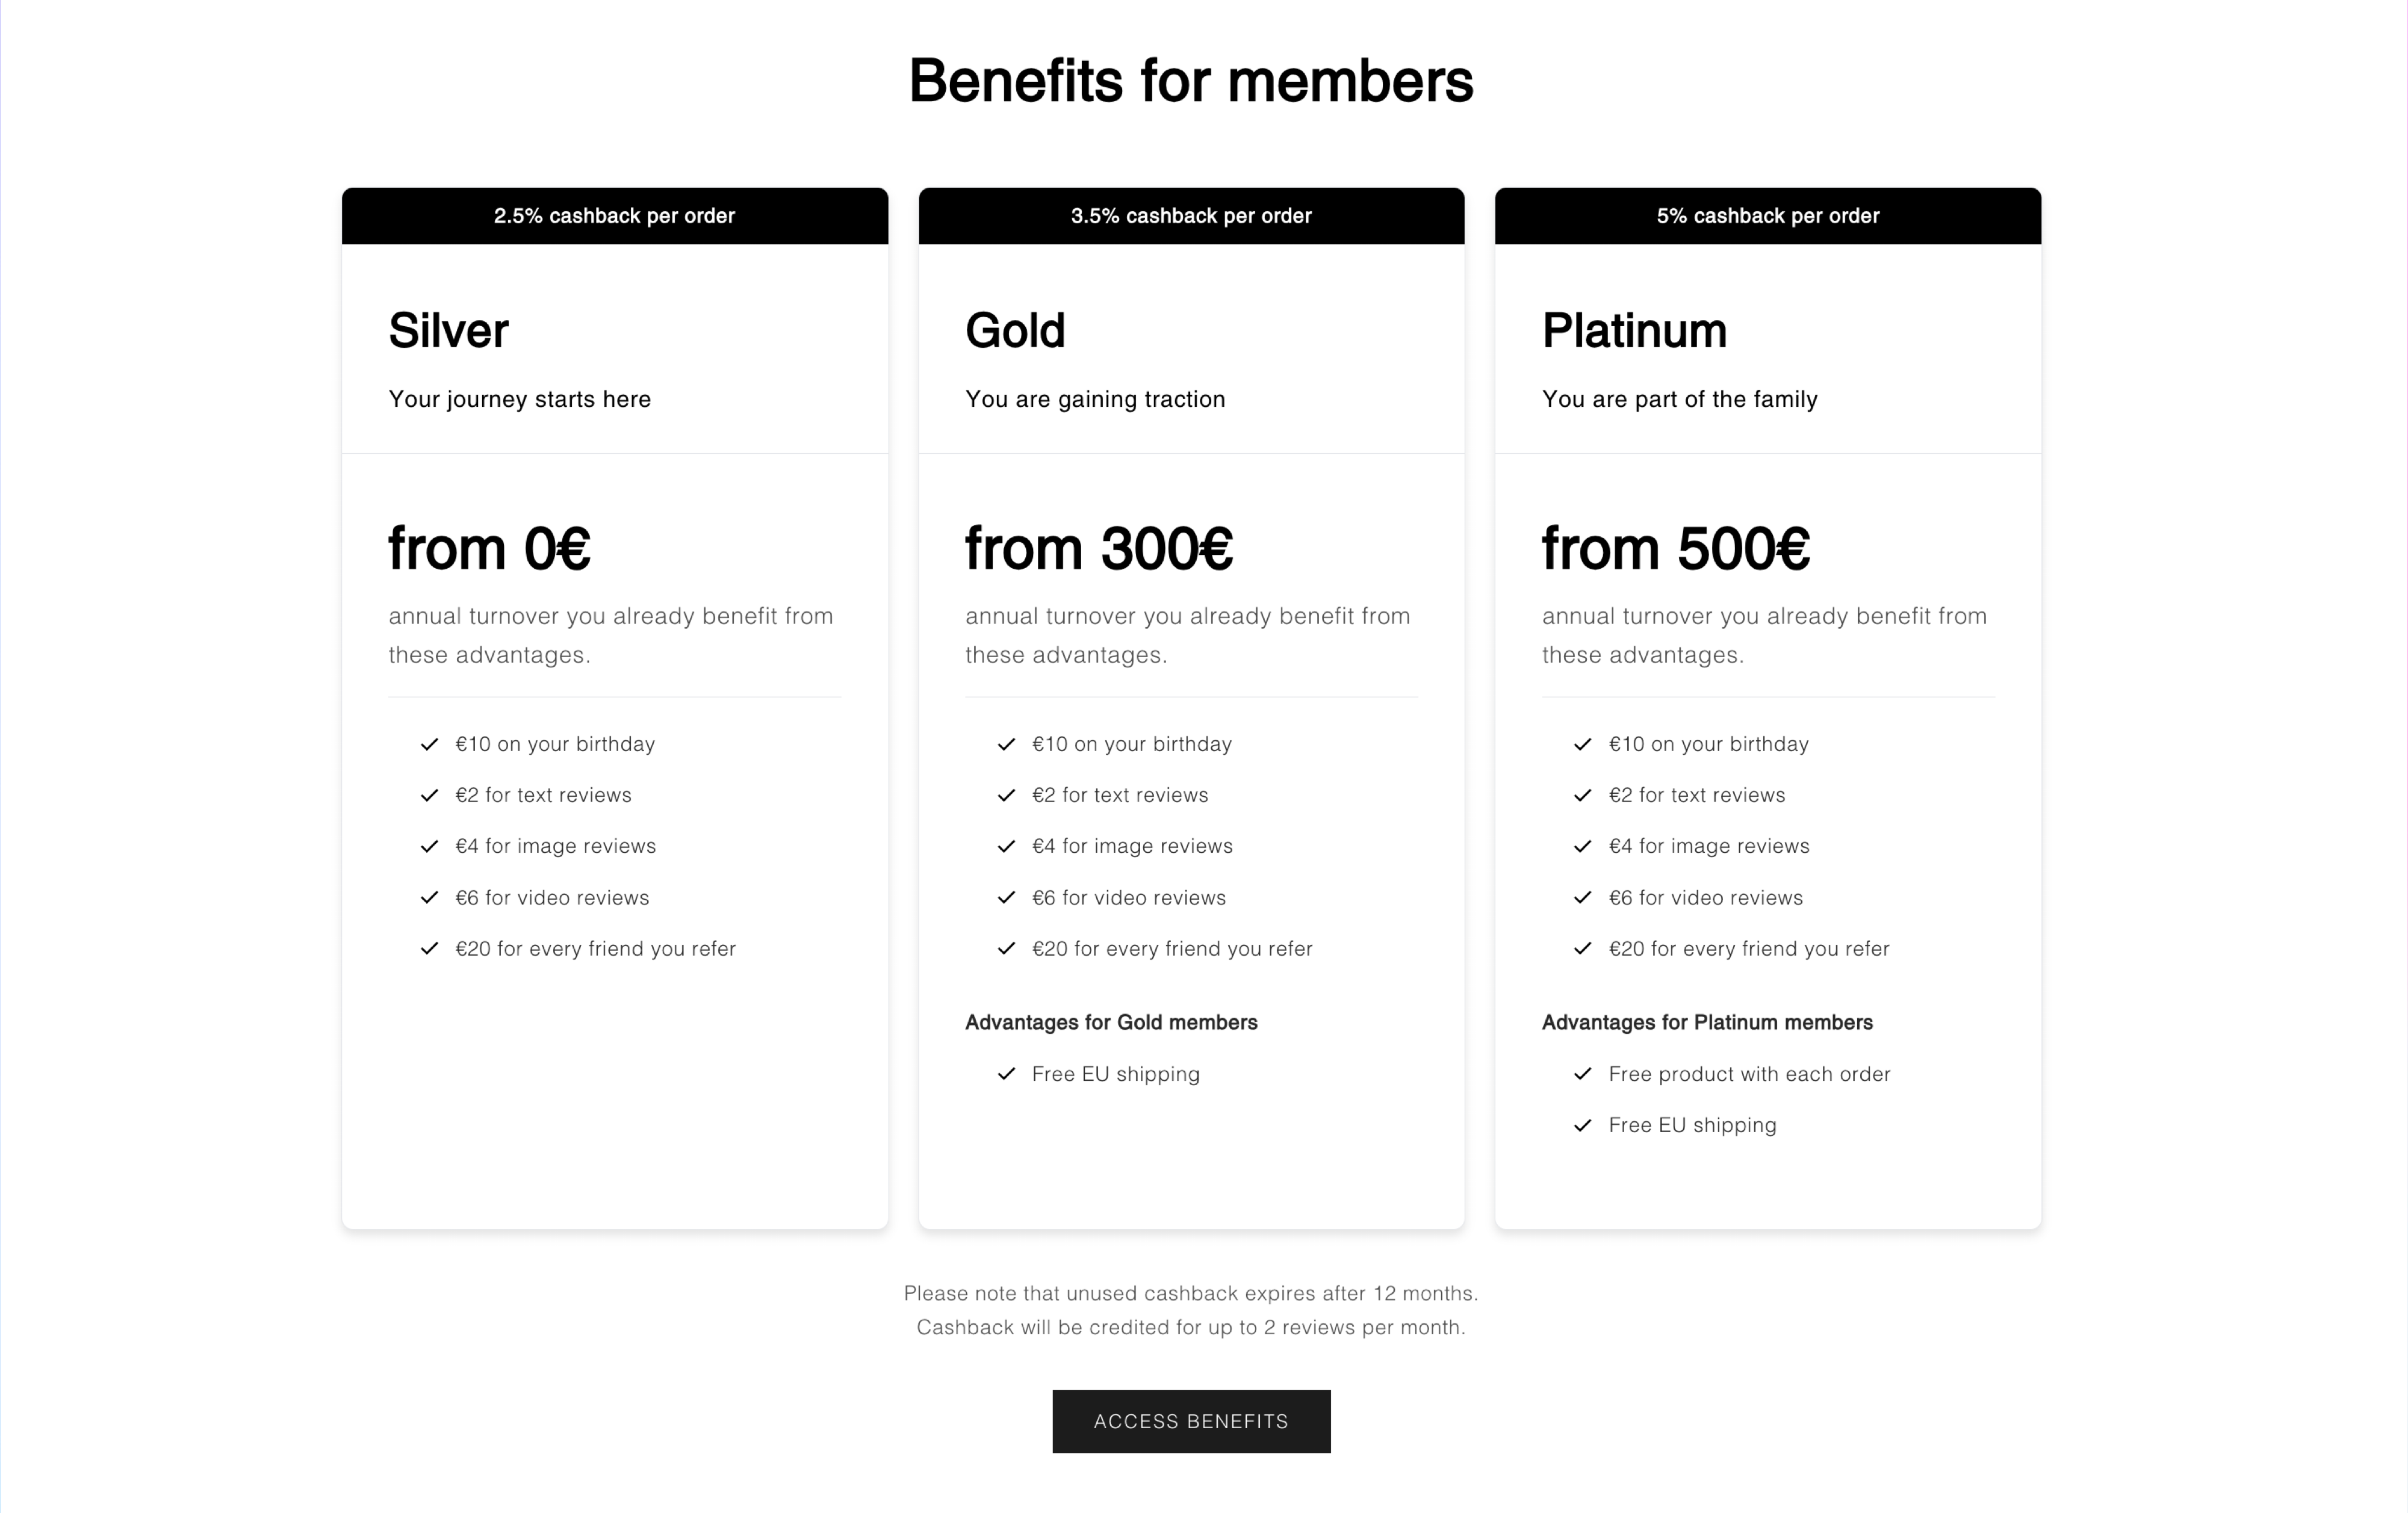Viewport: 2408px width, 1513px height.
Task: Click the Benefits for members title
Action: point(1191,80)
